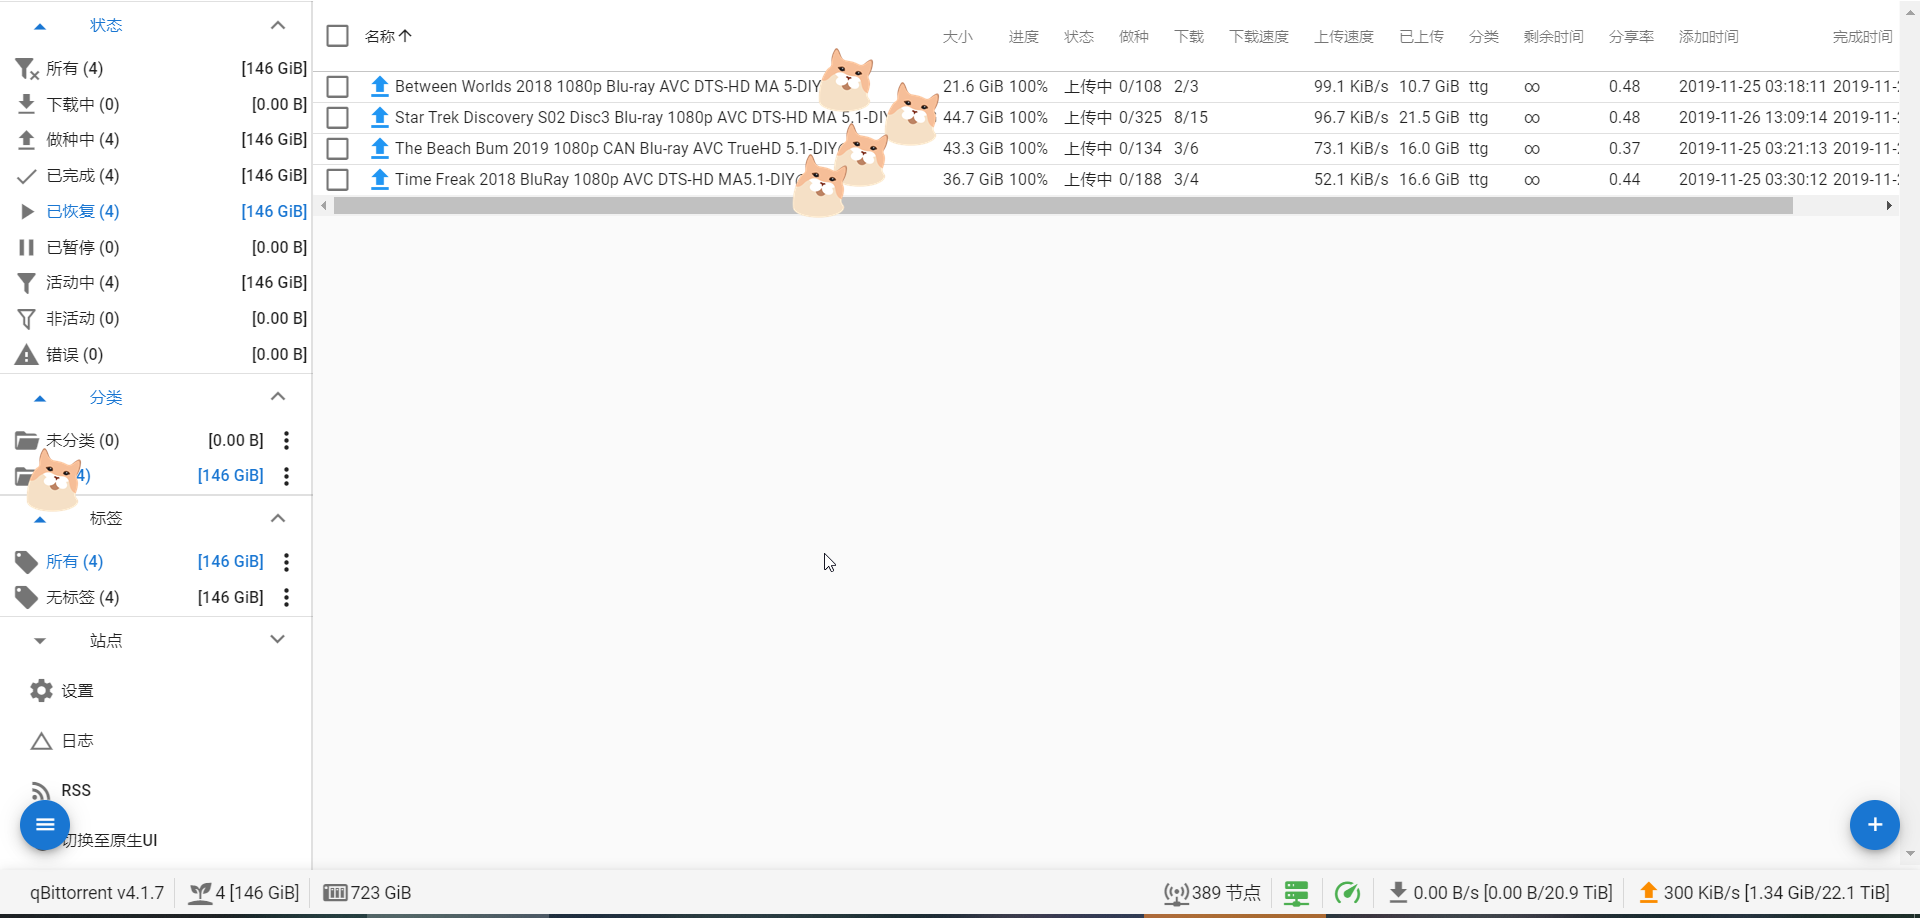
Task: Click the 下载中 download filter icon
Action: point(27,104)
